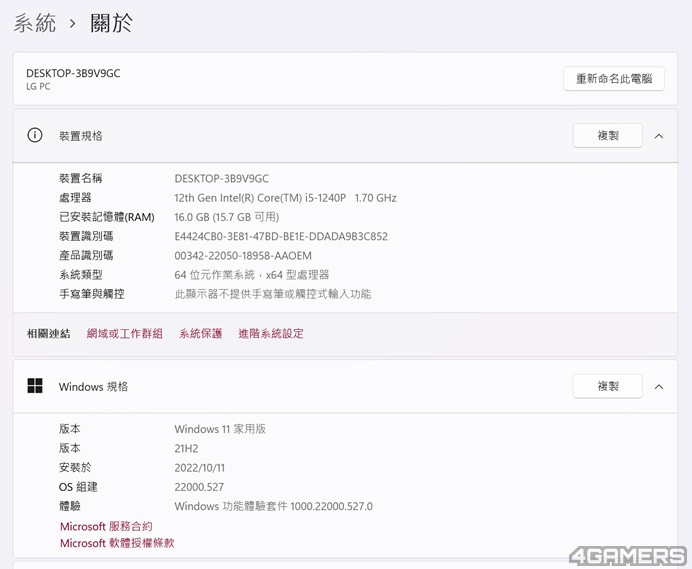Select the device name value DESKTOP-3B9V9GC in specs list

222,179
